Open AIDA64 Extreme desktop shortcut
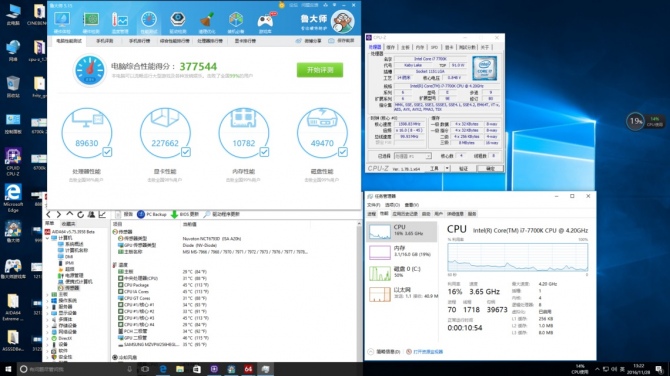This screenshot has width=670, height=376. (12, 307)
